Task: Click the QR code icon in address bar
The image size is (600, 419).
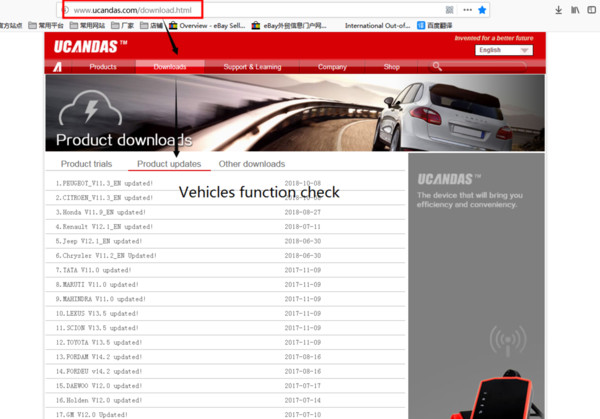Action: tap(450, 10)
